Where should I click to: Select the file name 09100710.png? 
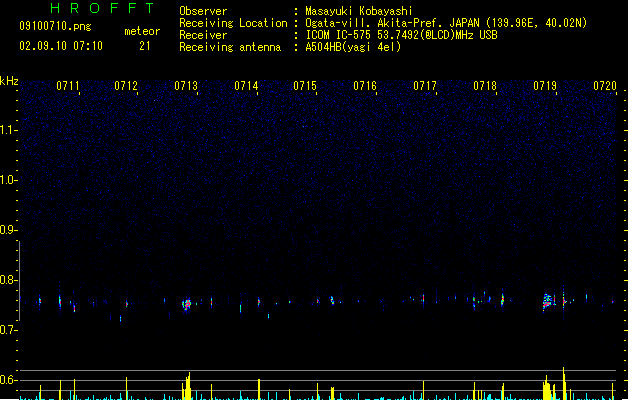[x=55, y=26]
